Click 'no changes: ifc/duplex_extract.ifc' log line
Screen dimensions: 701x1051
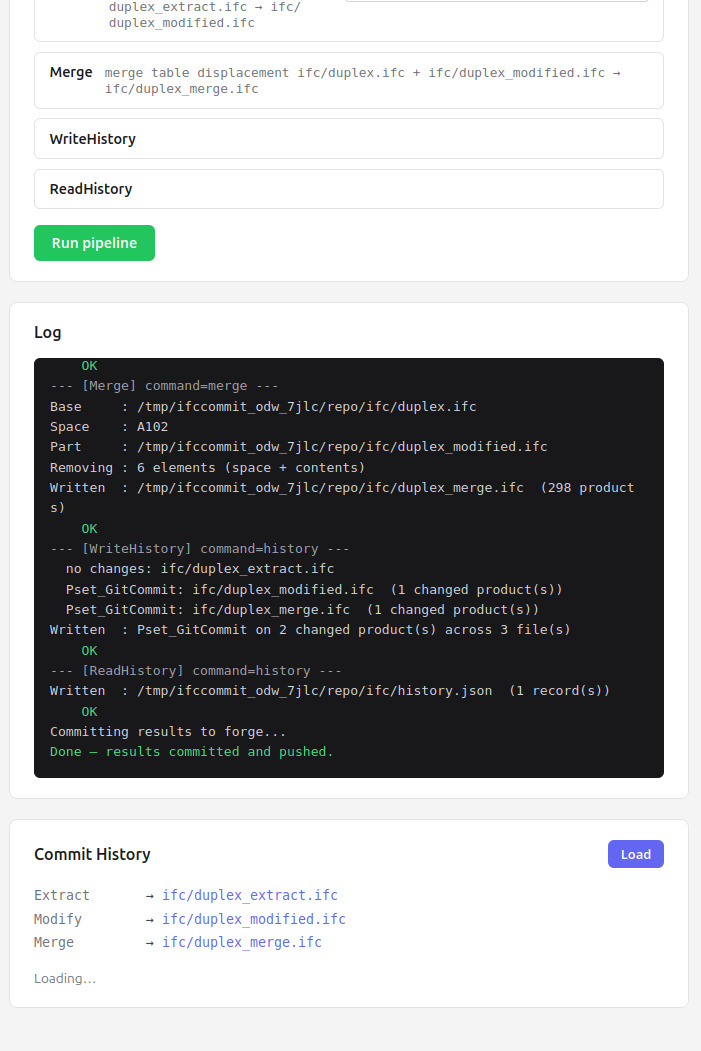pyautogui.click(x=200, y=569)
